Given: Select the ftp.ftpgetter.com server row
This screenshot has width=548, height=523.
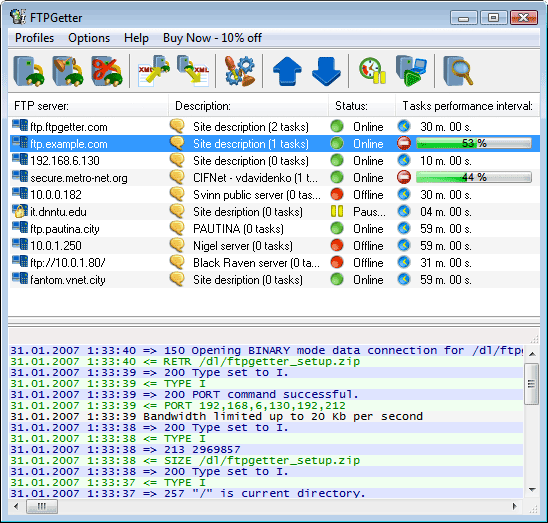Looking at the screenshot, I should [275, 126].
